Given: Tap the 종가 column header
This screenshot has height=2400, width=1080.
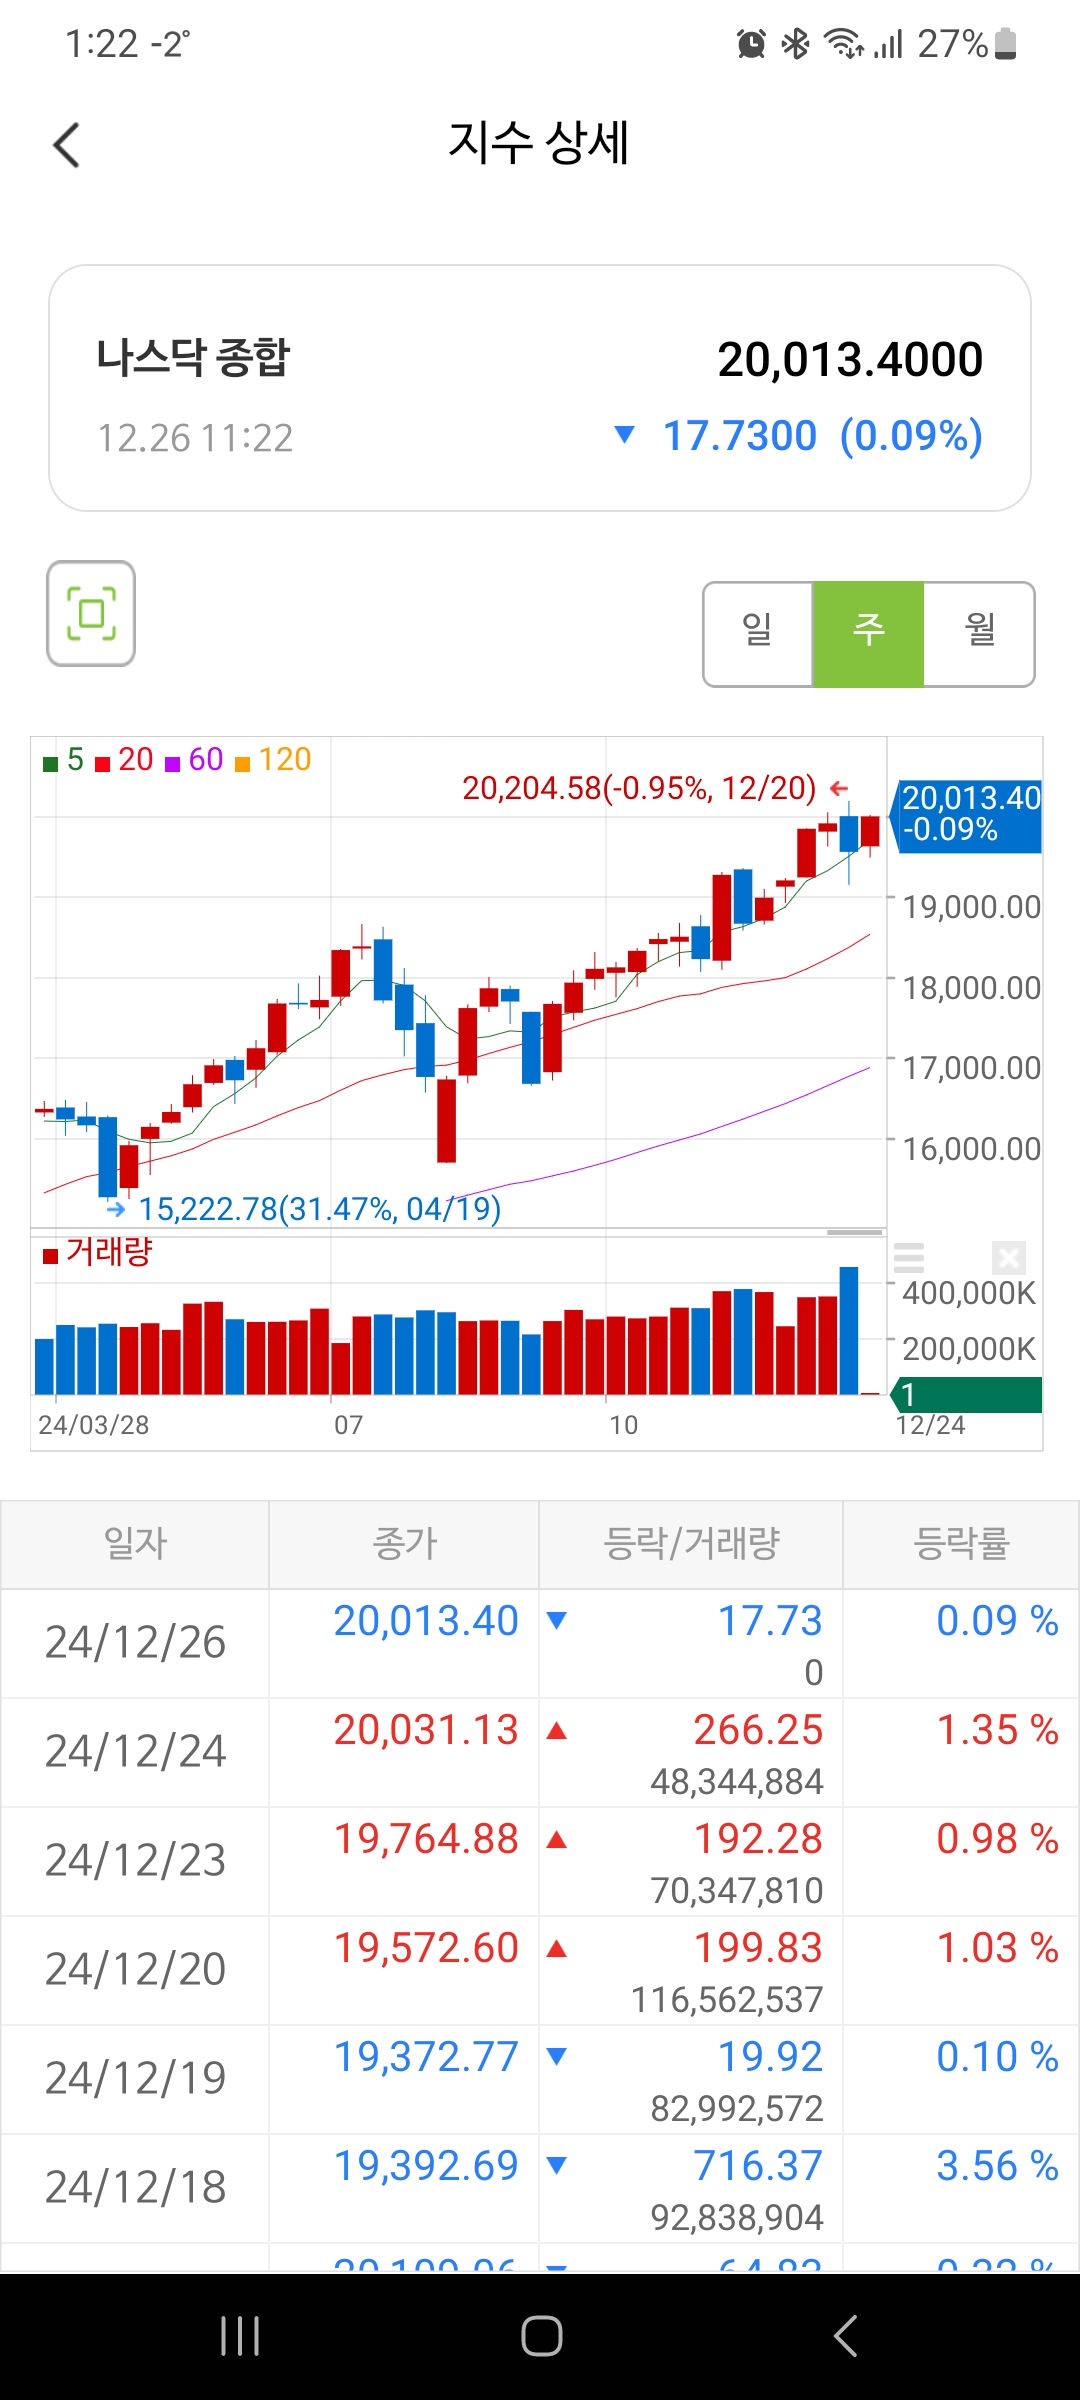Looking at the screenshot, I should click(404, 1544).
